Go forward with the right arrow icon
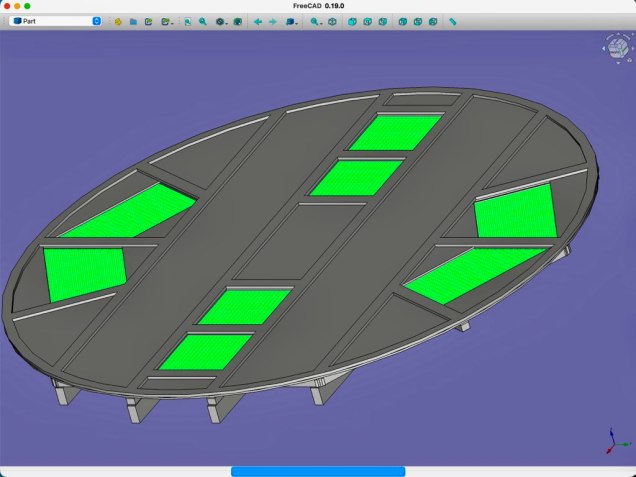Viewport: 636px width, 477px height. (272, 21)
